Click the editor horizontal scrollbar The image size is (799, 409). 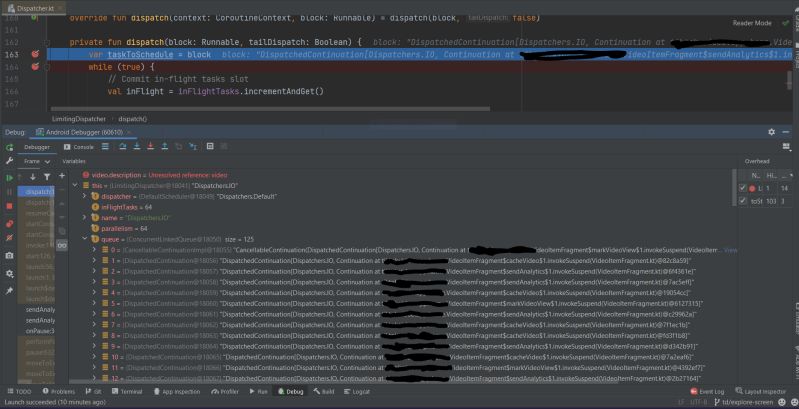click(x=270, y=108)
